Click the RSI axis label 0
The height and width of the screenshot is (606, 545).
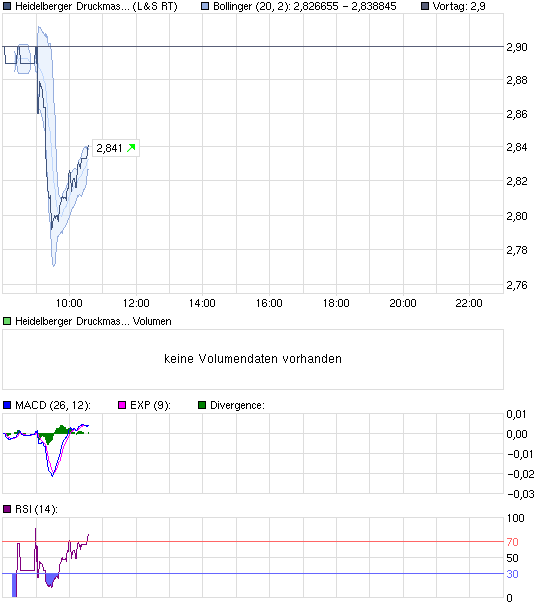(509, 598)
